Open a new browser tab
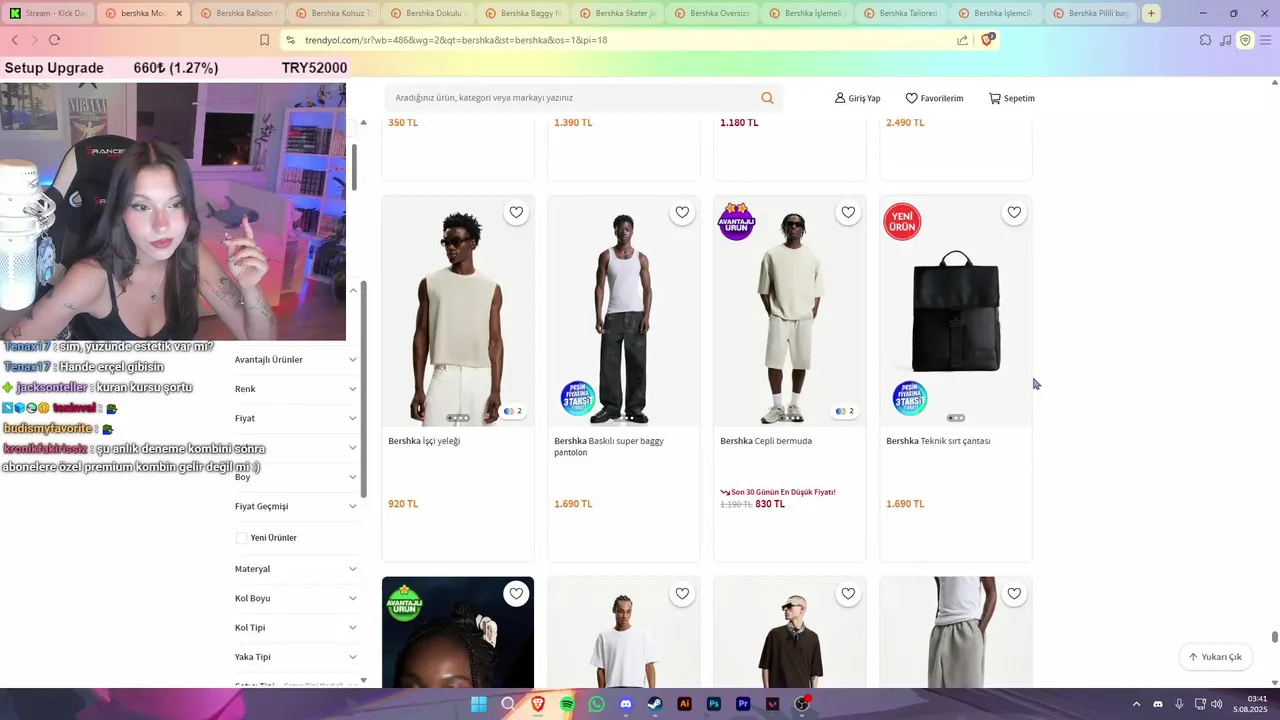The width and height of the screenshot is (1280, 720). coord(1151,13)
